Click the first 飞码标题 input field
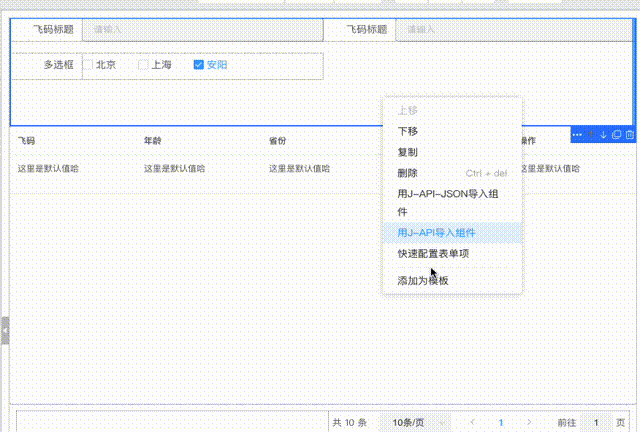 click(x=200, y=30)
